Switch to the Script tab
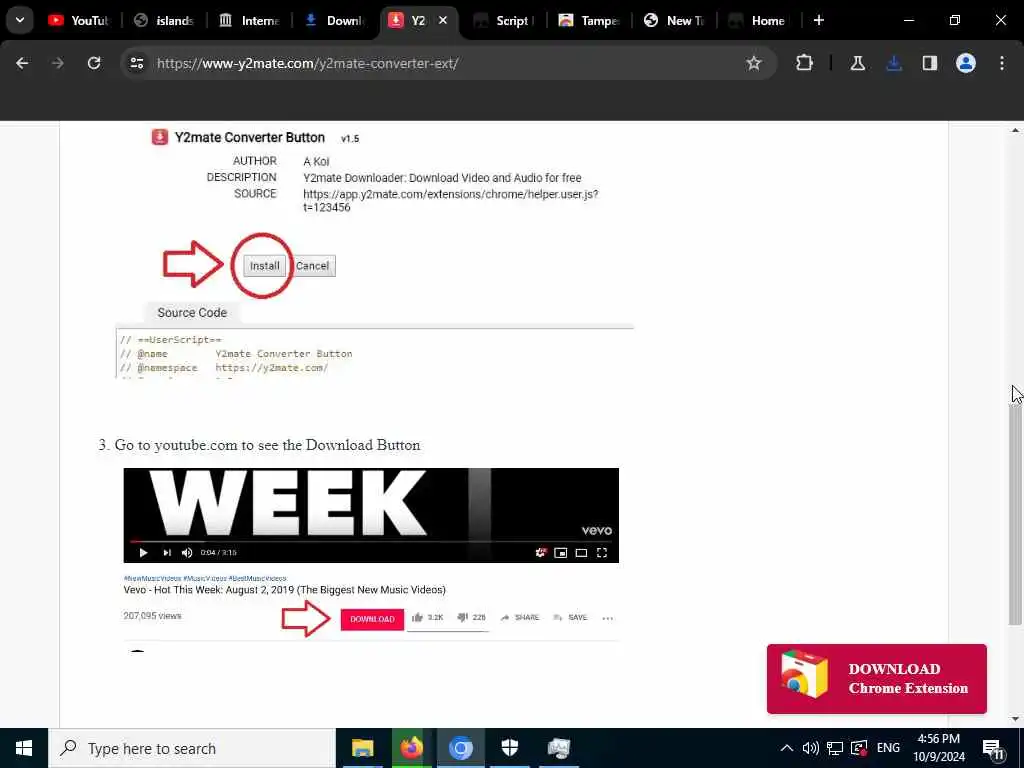The width and height of the screenshot is (1024, 768). (x=504, y=20)
